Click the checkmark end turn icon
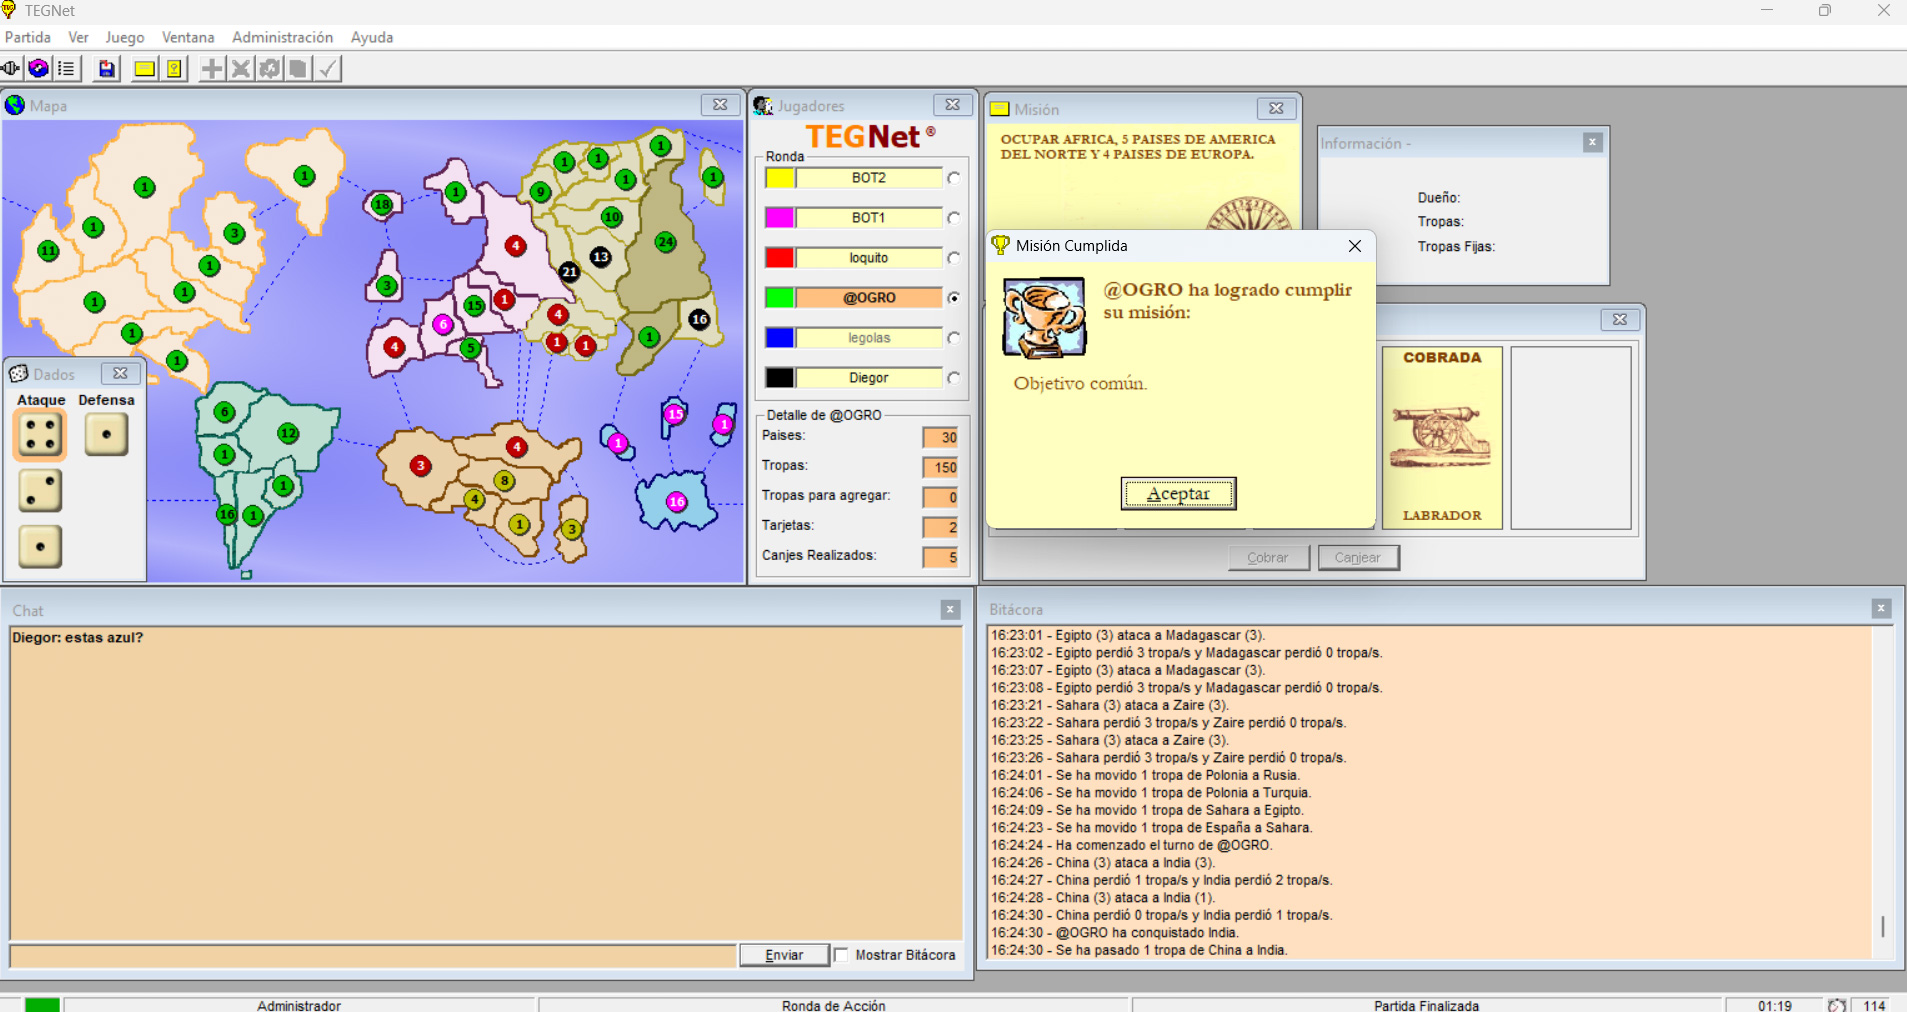Viewport: 1907px width, 1012px height. 328,69
